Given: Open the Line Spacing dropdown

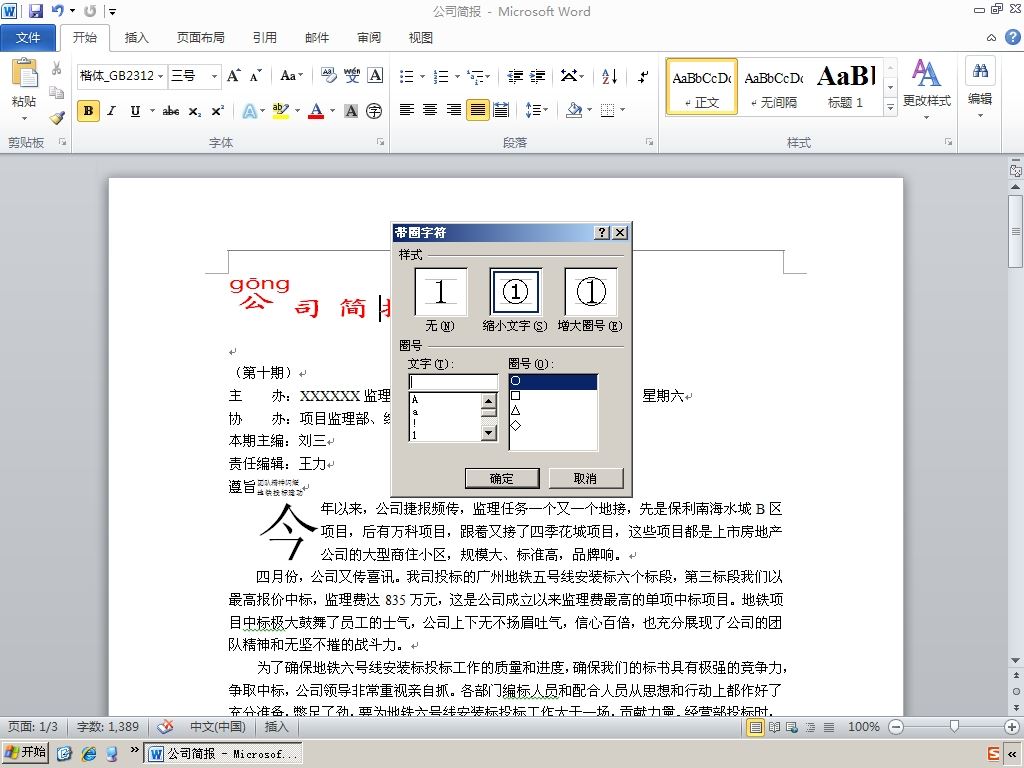Looking at the screenshot, I should point(536,110).
